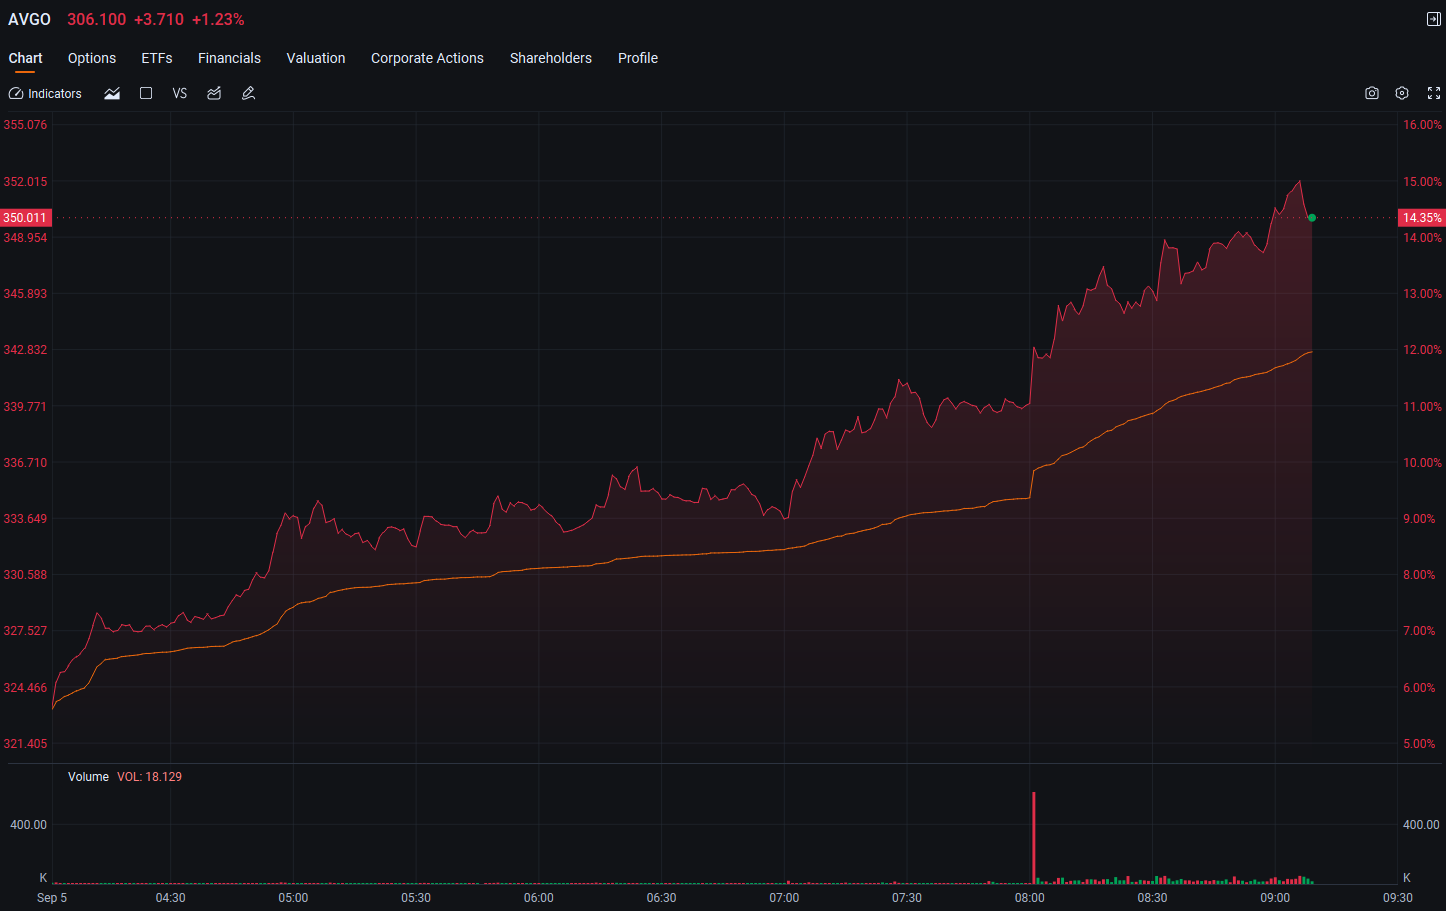Switch to the Profile tab

coord(638,58)
